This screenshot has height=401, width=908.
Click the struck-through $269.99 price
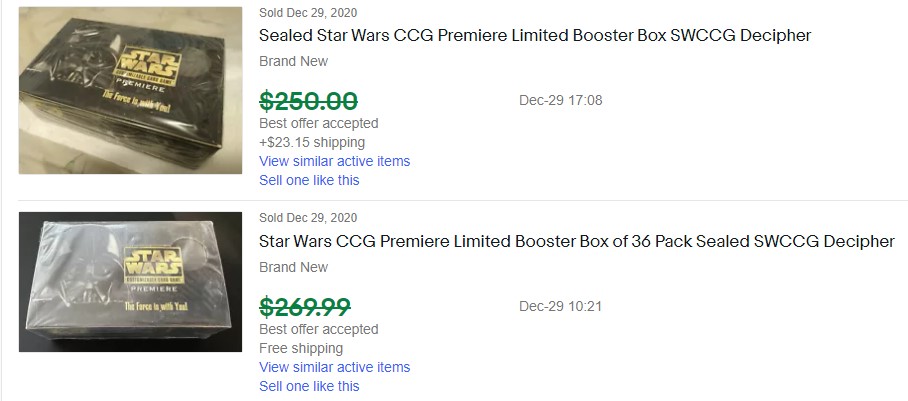pyautogui.click(x=304, y=306)
